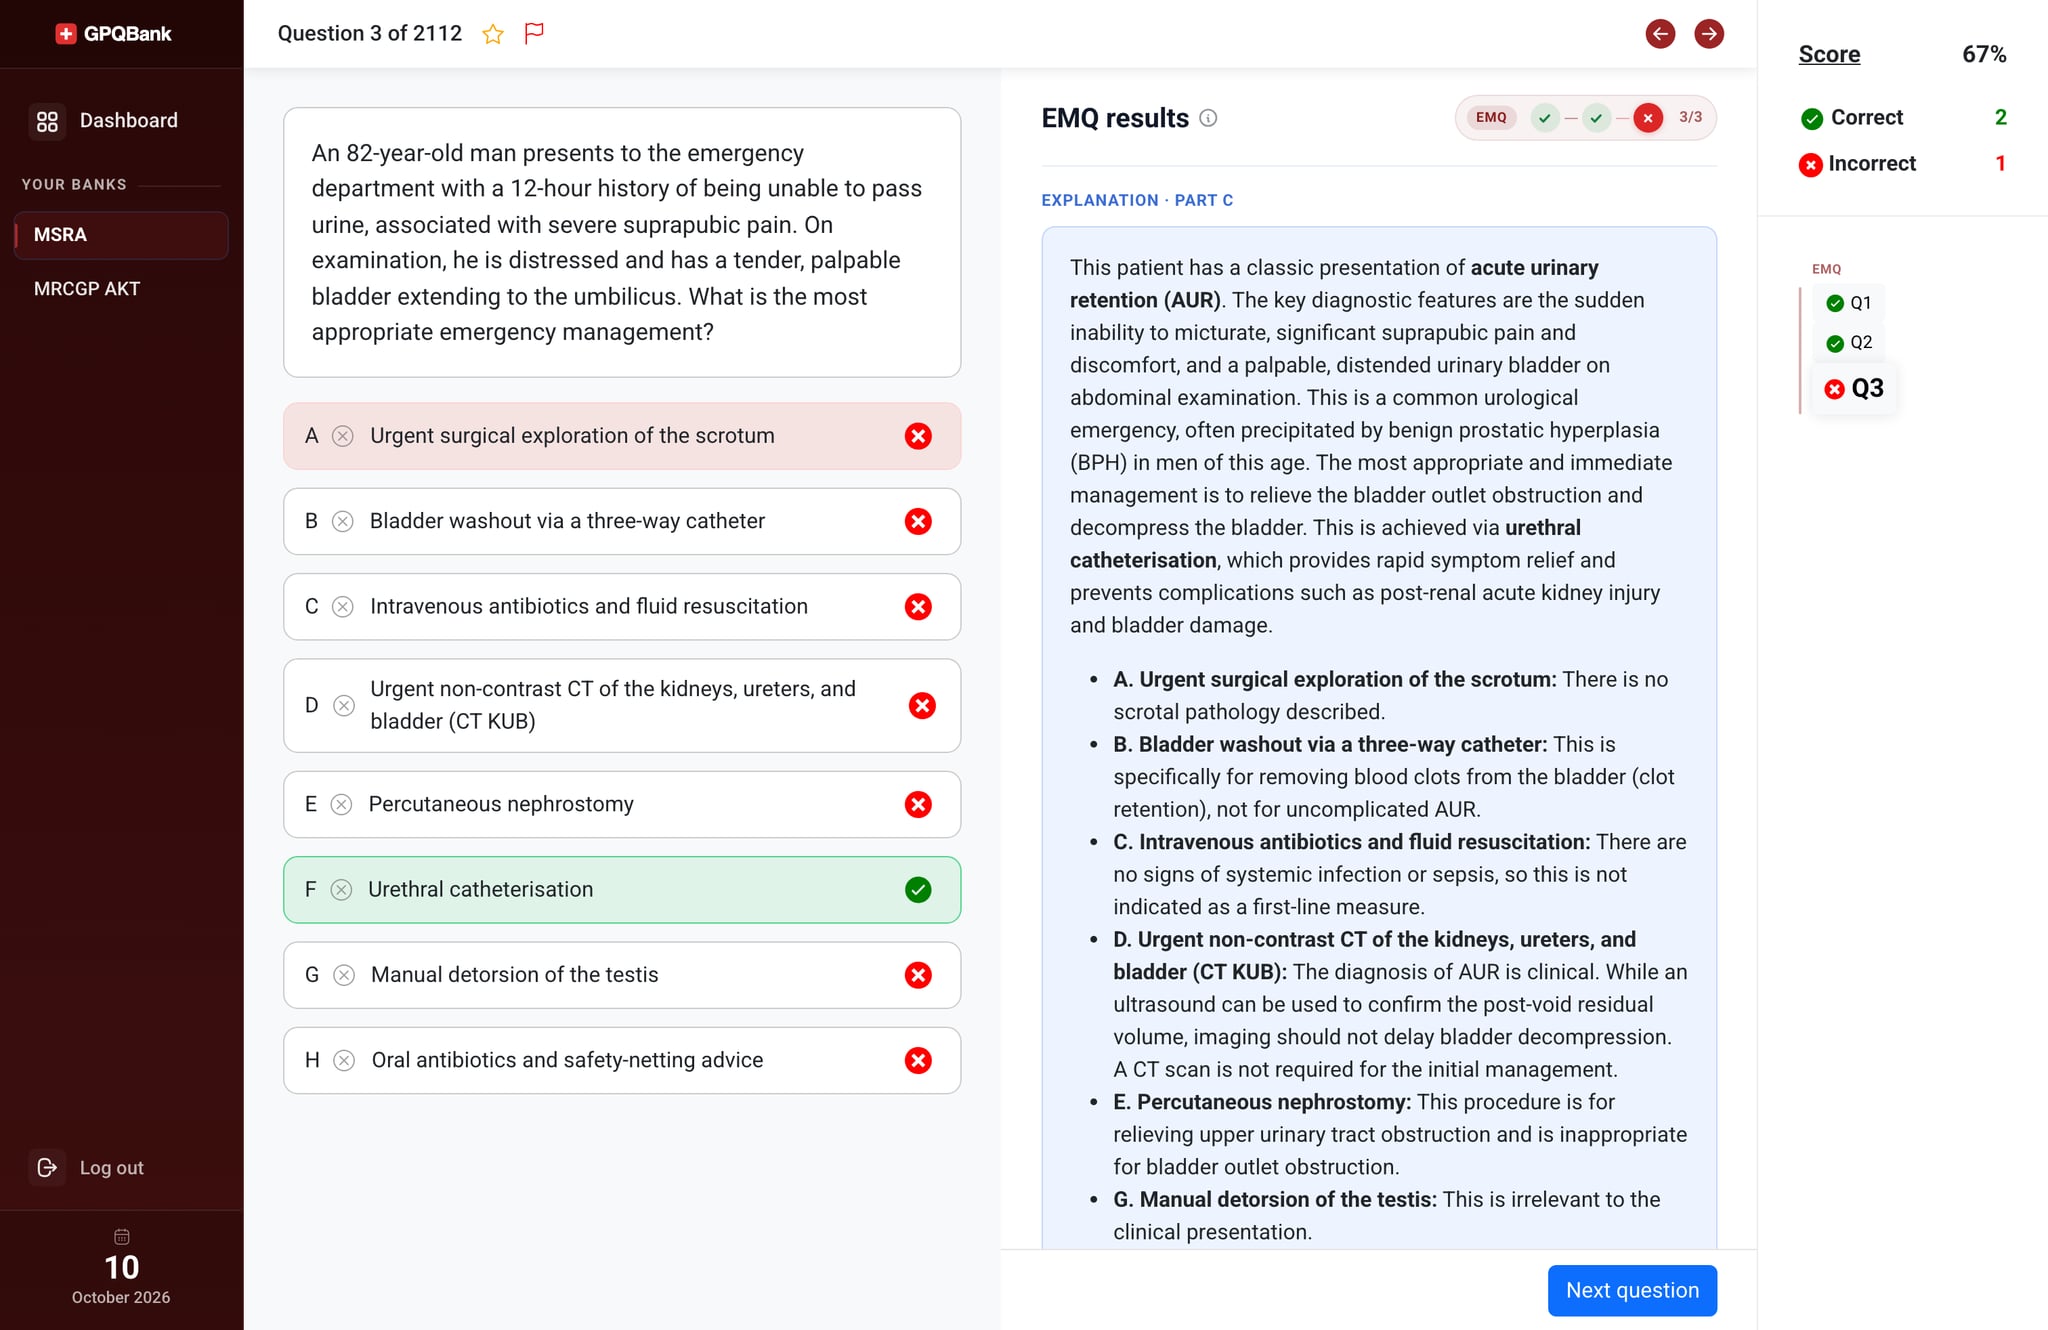The width and height of the screenshot is (2048, 1330).
Task: Open EMQ results info icon
Action: point(1208,118)
